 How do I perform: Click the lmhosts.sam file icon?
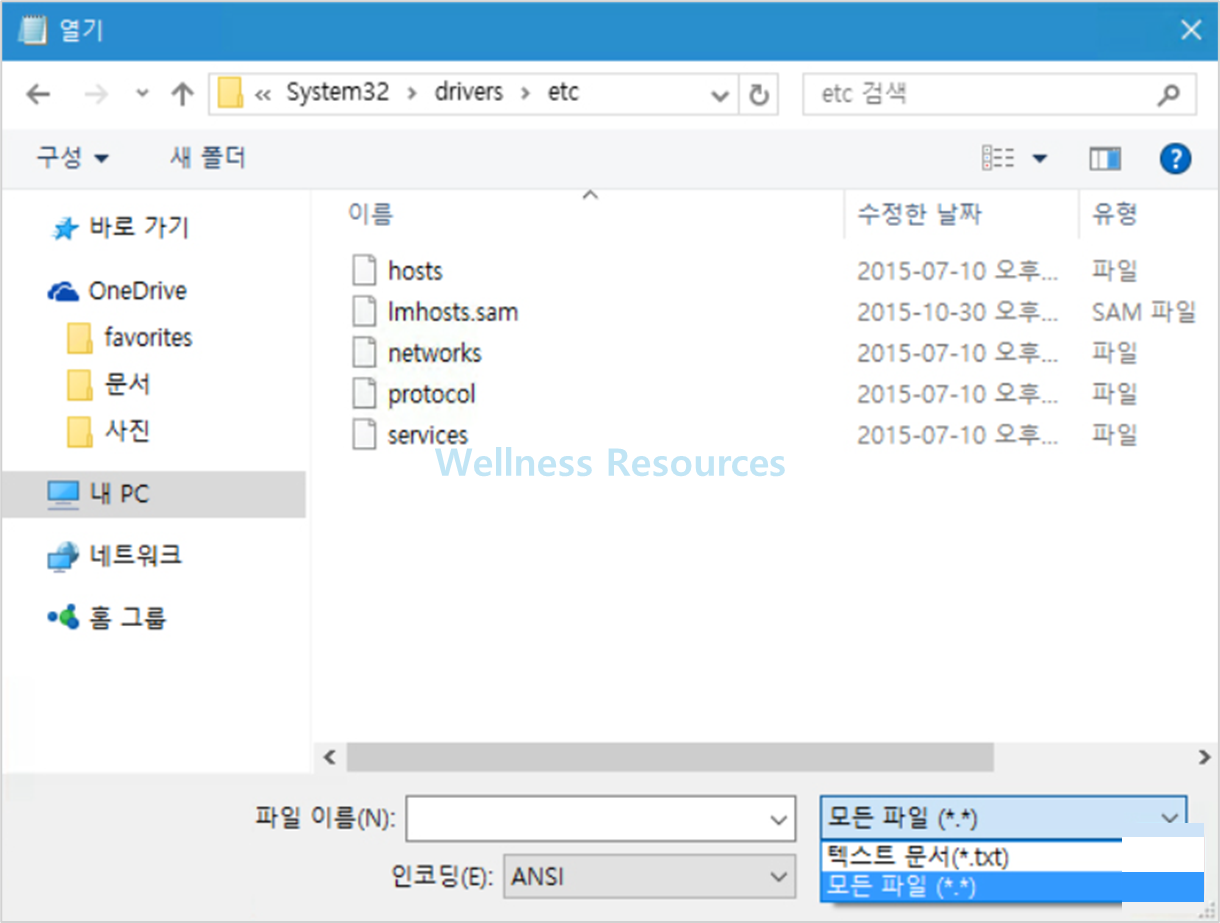point(364,312)
